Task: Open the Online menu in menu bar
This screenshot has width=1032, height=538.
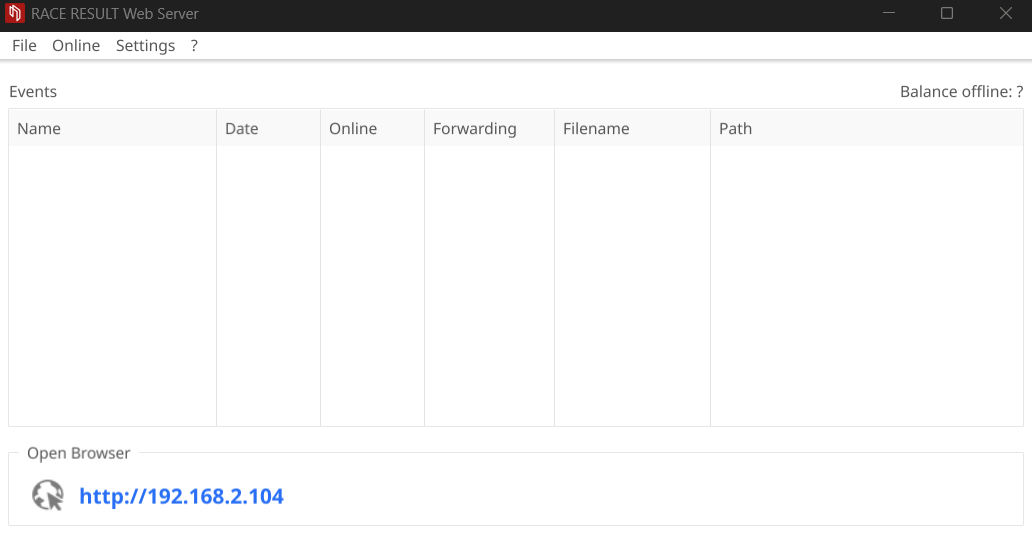Action: click(x=76, y=46)
